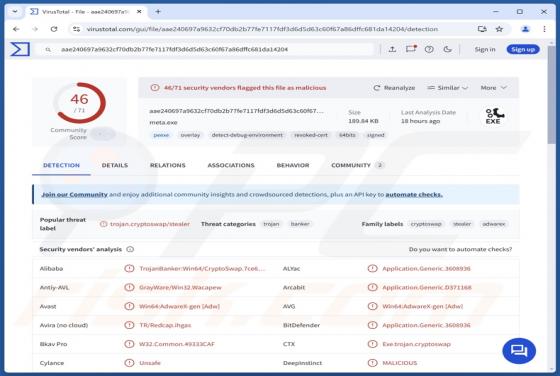Click the stealer family label
Viewport: 560px width, 376px height.
point(462,224)
